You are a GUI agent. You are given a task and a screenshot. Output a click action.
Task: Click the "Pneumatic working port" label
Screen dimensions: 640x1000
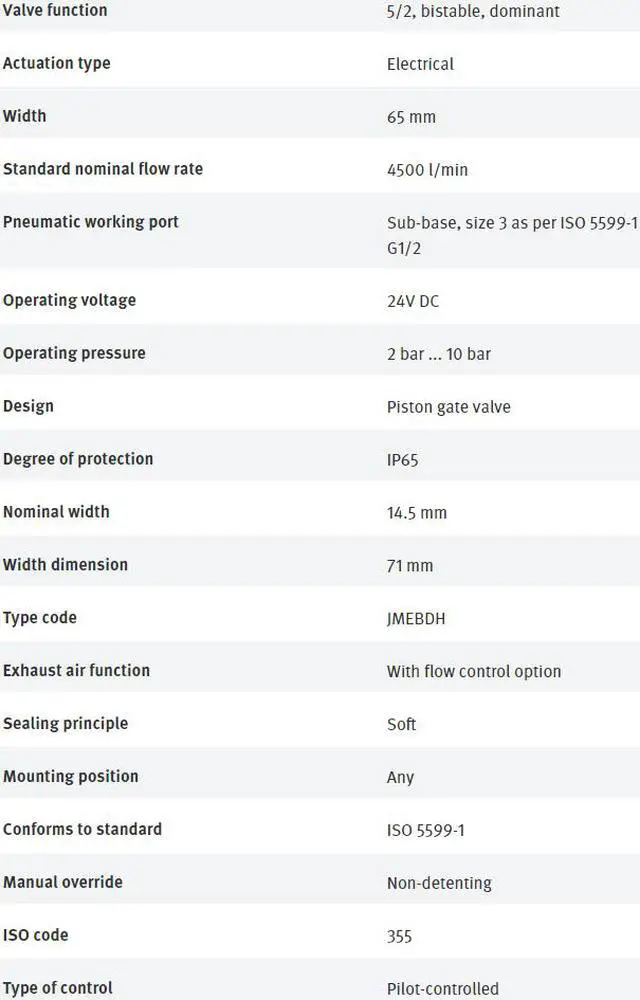coord(91,222)
